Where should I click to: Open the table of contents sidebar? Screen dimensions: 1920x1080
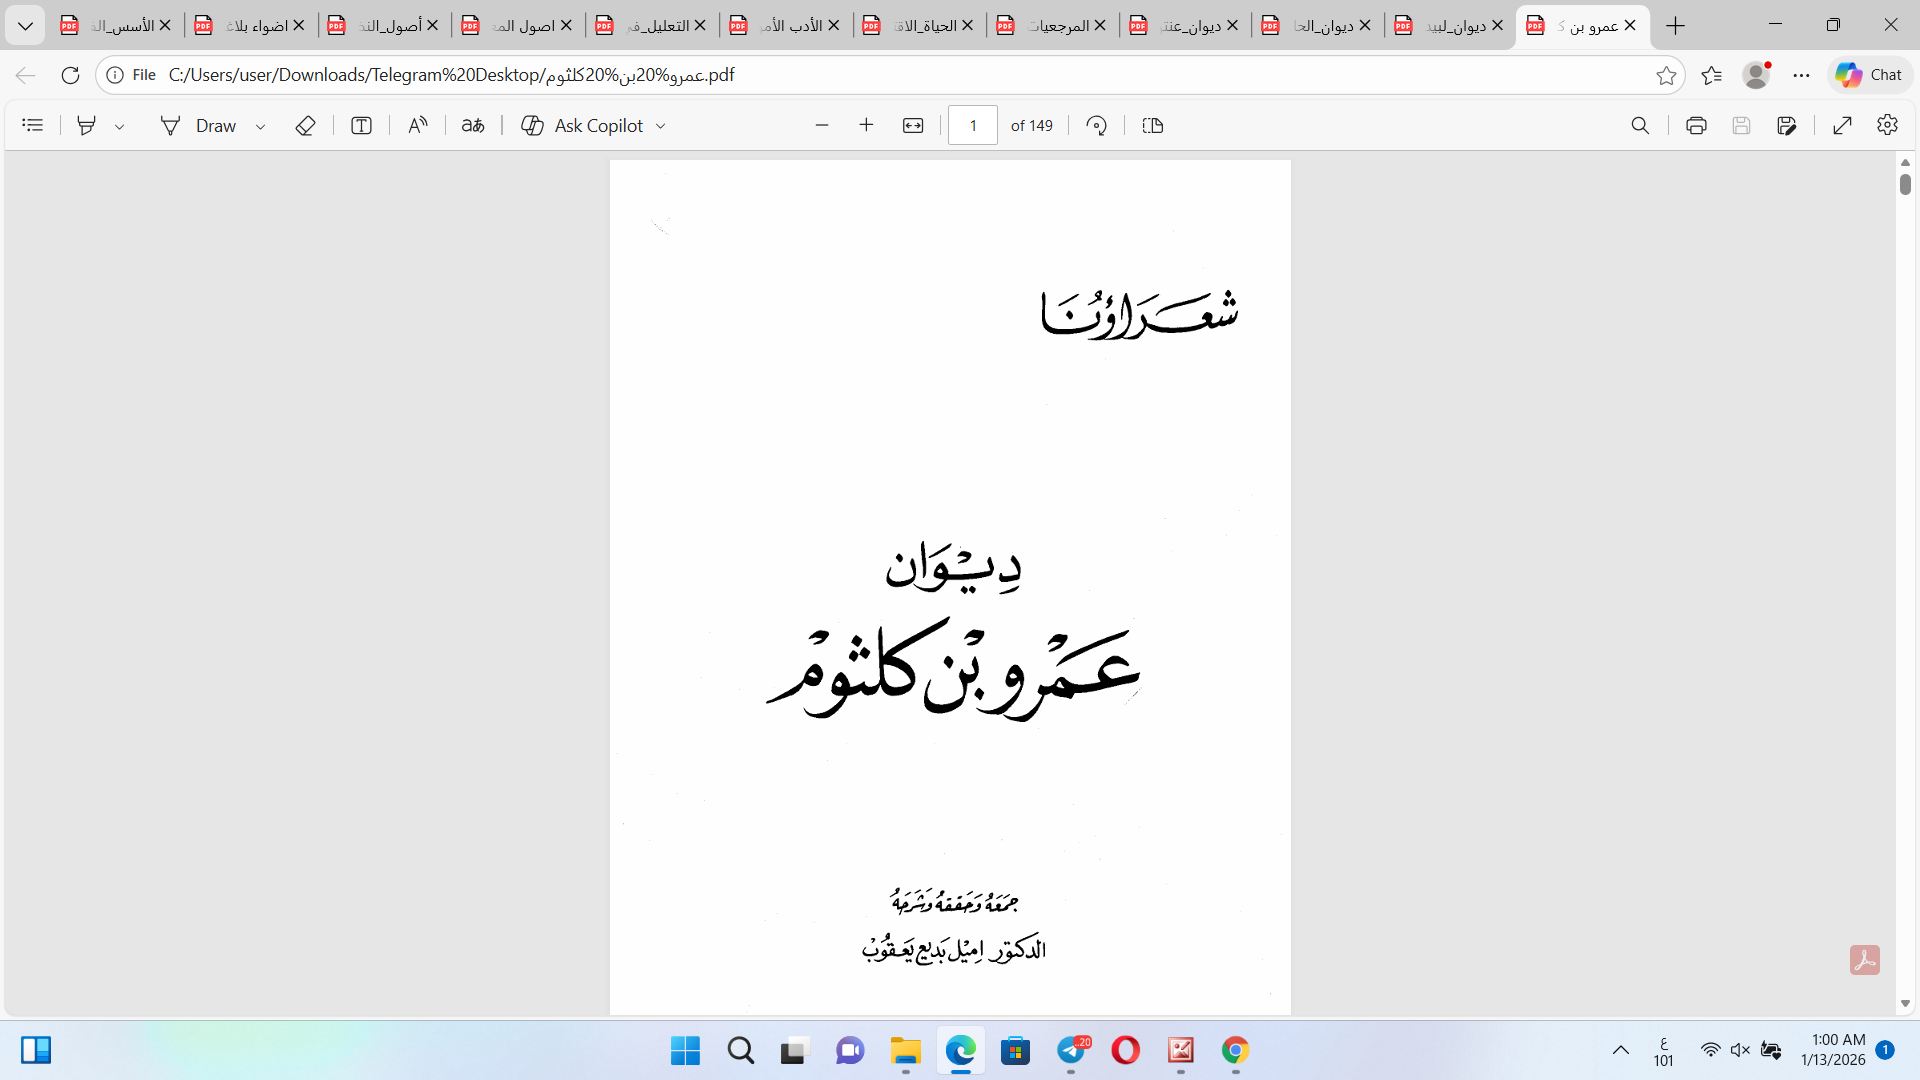(x=33, y=125)
